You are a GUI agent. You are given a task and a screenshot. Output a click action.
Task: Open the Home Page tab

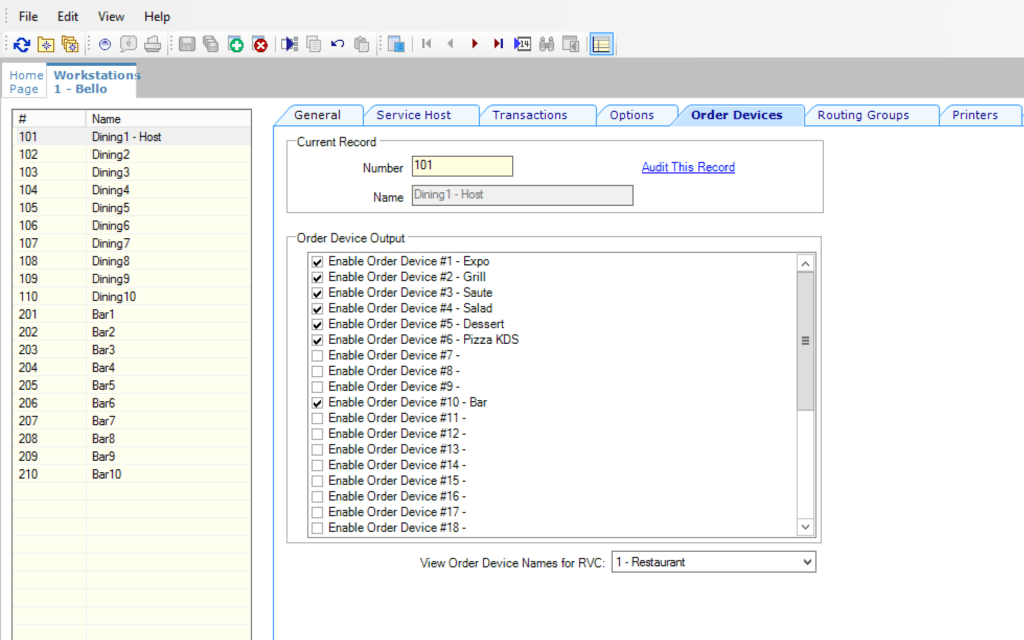tap(25, 82)
